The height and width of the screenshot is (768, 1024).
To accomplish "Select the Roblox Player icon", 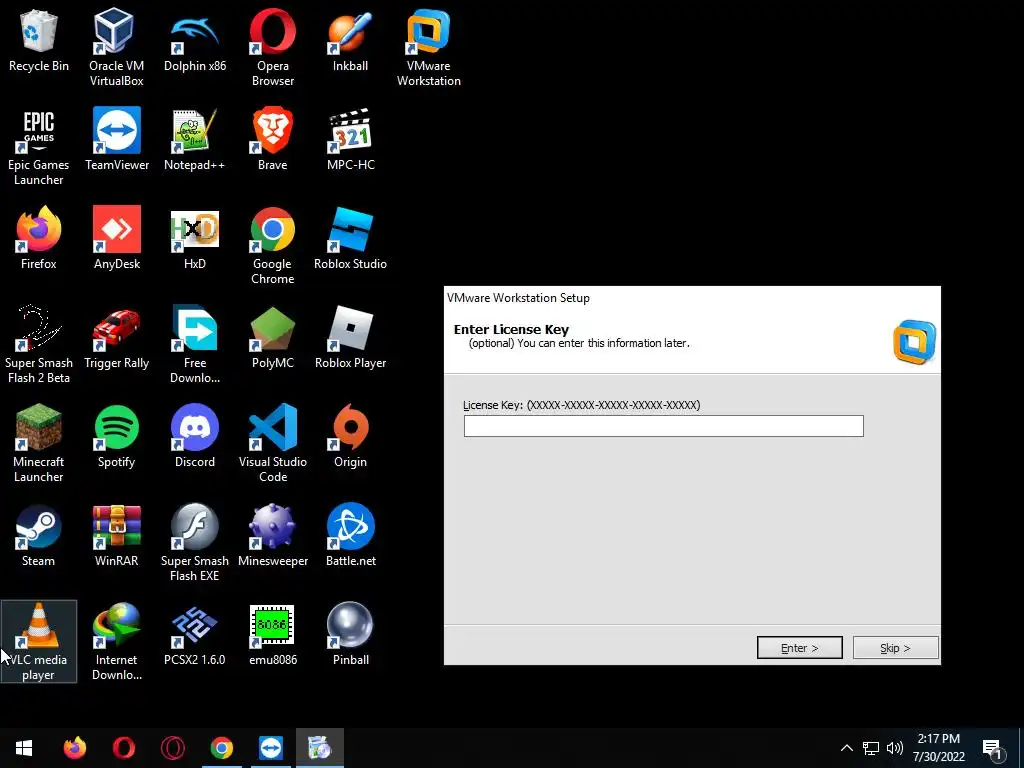I will 351,338.
